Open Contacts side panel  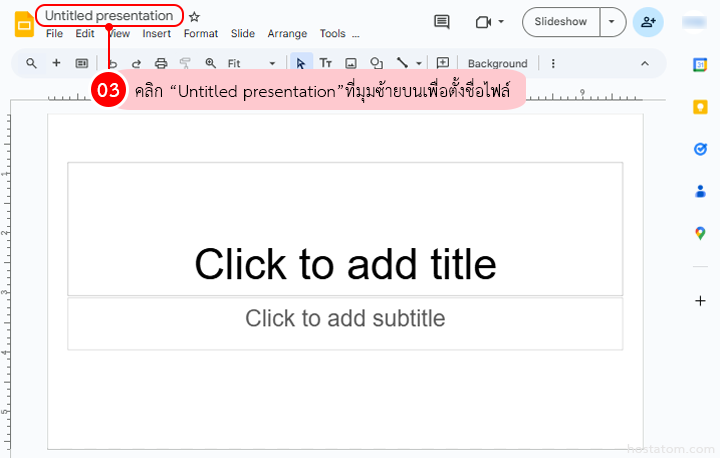700,191
